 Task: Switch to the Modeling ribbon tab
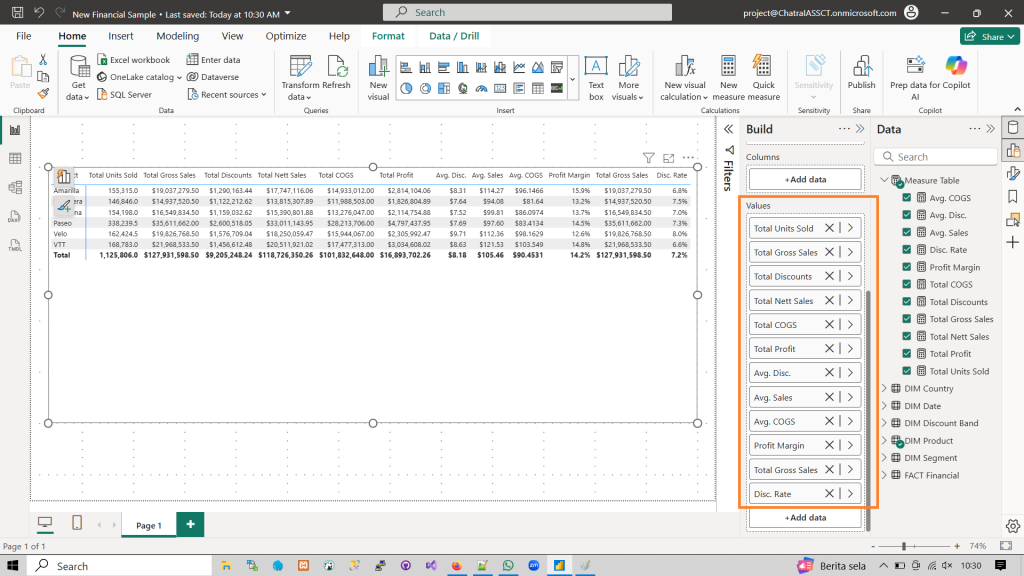click(x=177, y=36)
